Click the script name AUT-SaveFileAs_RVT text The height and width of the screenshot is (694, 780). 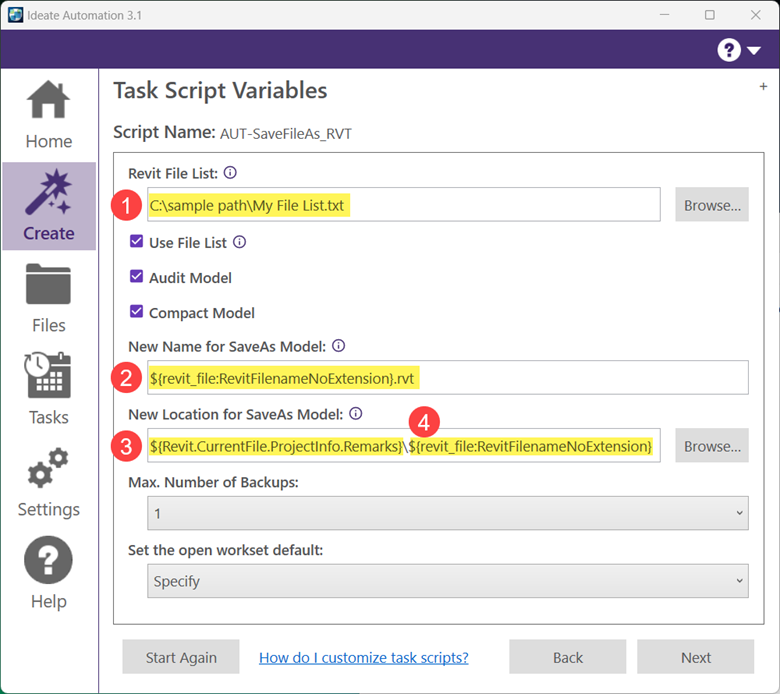(x=286, y=134)
